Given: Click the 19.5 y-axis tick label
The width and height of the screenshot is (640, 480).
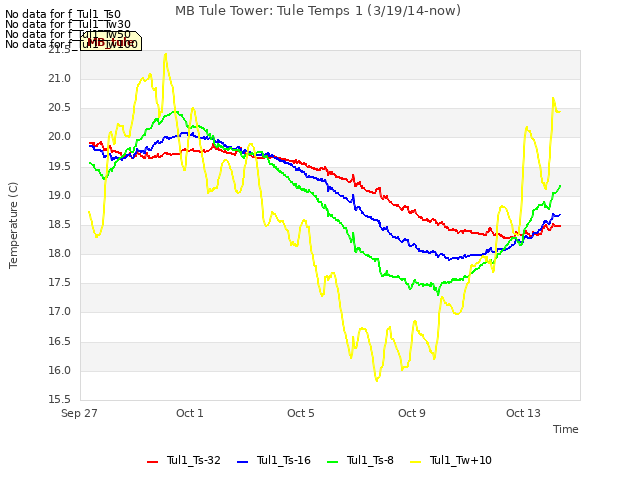Looking at the screenshot, I should click(x=60, y=166).
